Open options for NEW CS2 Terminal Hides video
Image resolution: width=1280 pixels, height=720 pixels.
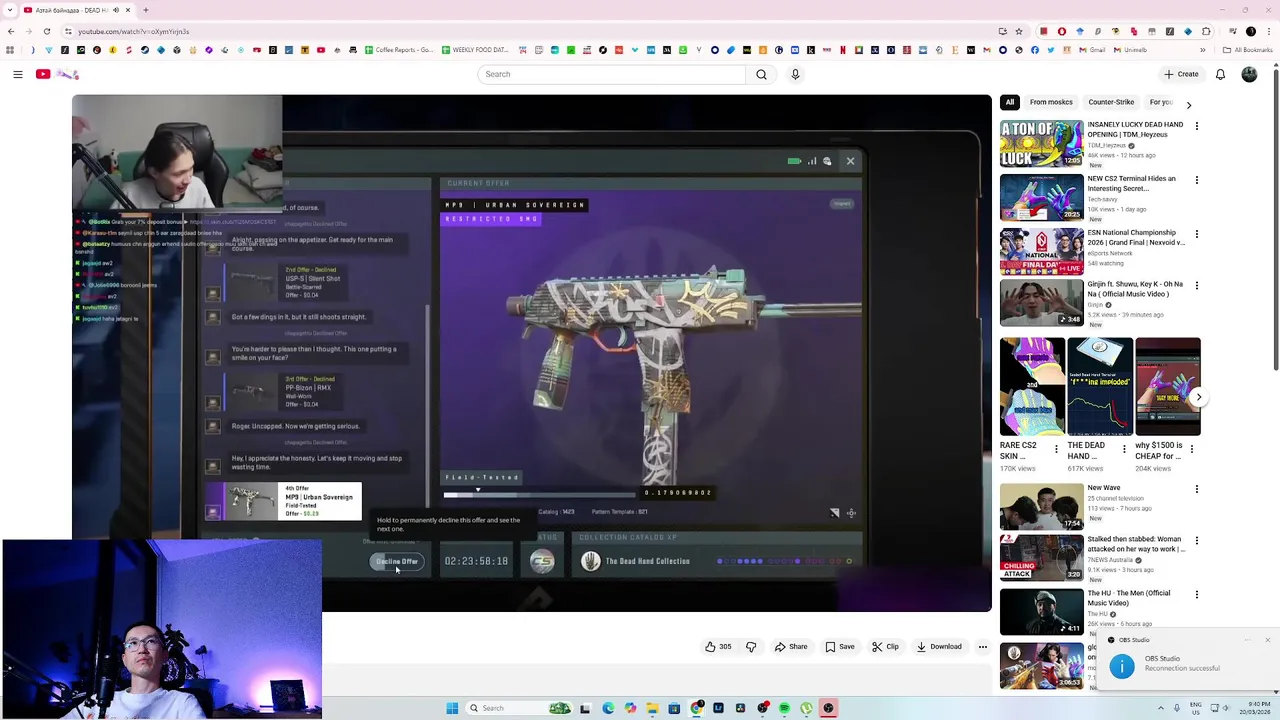pyautogui.click(x=1196, y=180)
